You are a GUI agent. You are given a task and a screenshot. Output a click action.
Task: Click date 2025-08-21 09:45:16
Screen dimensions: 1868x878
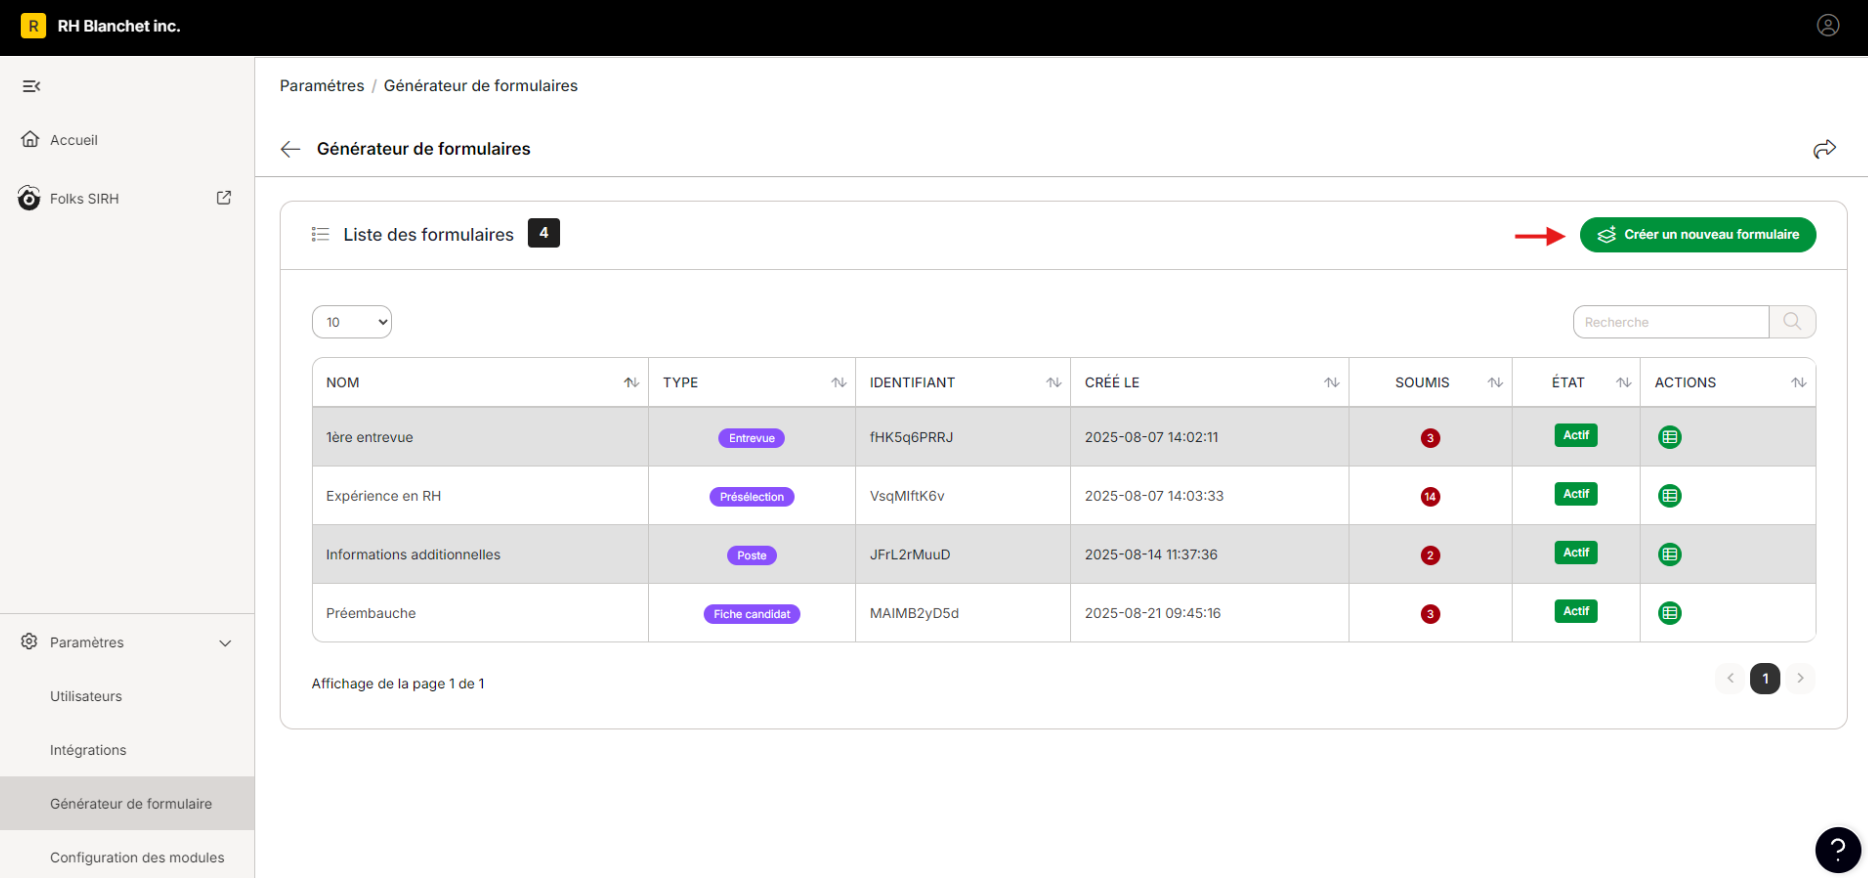1153,613
